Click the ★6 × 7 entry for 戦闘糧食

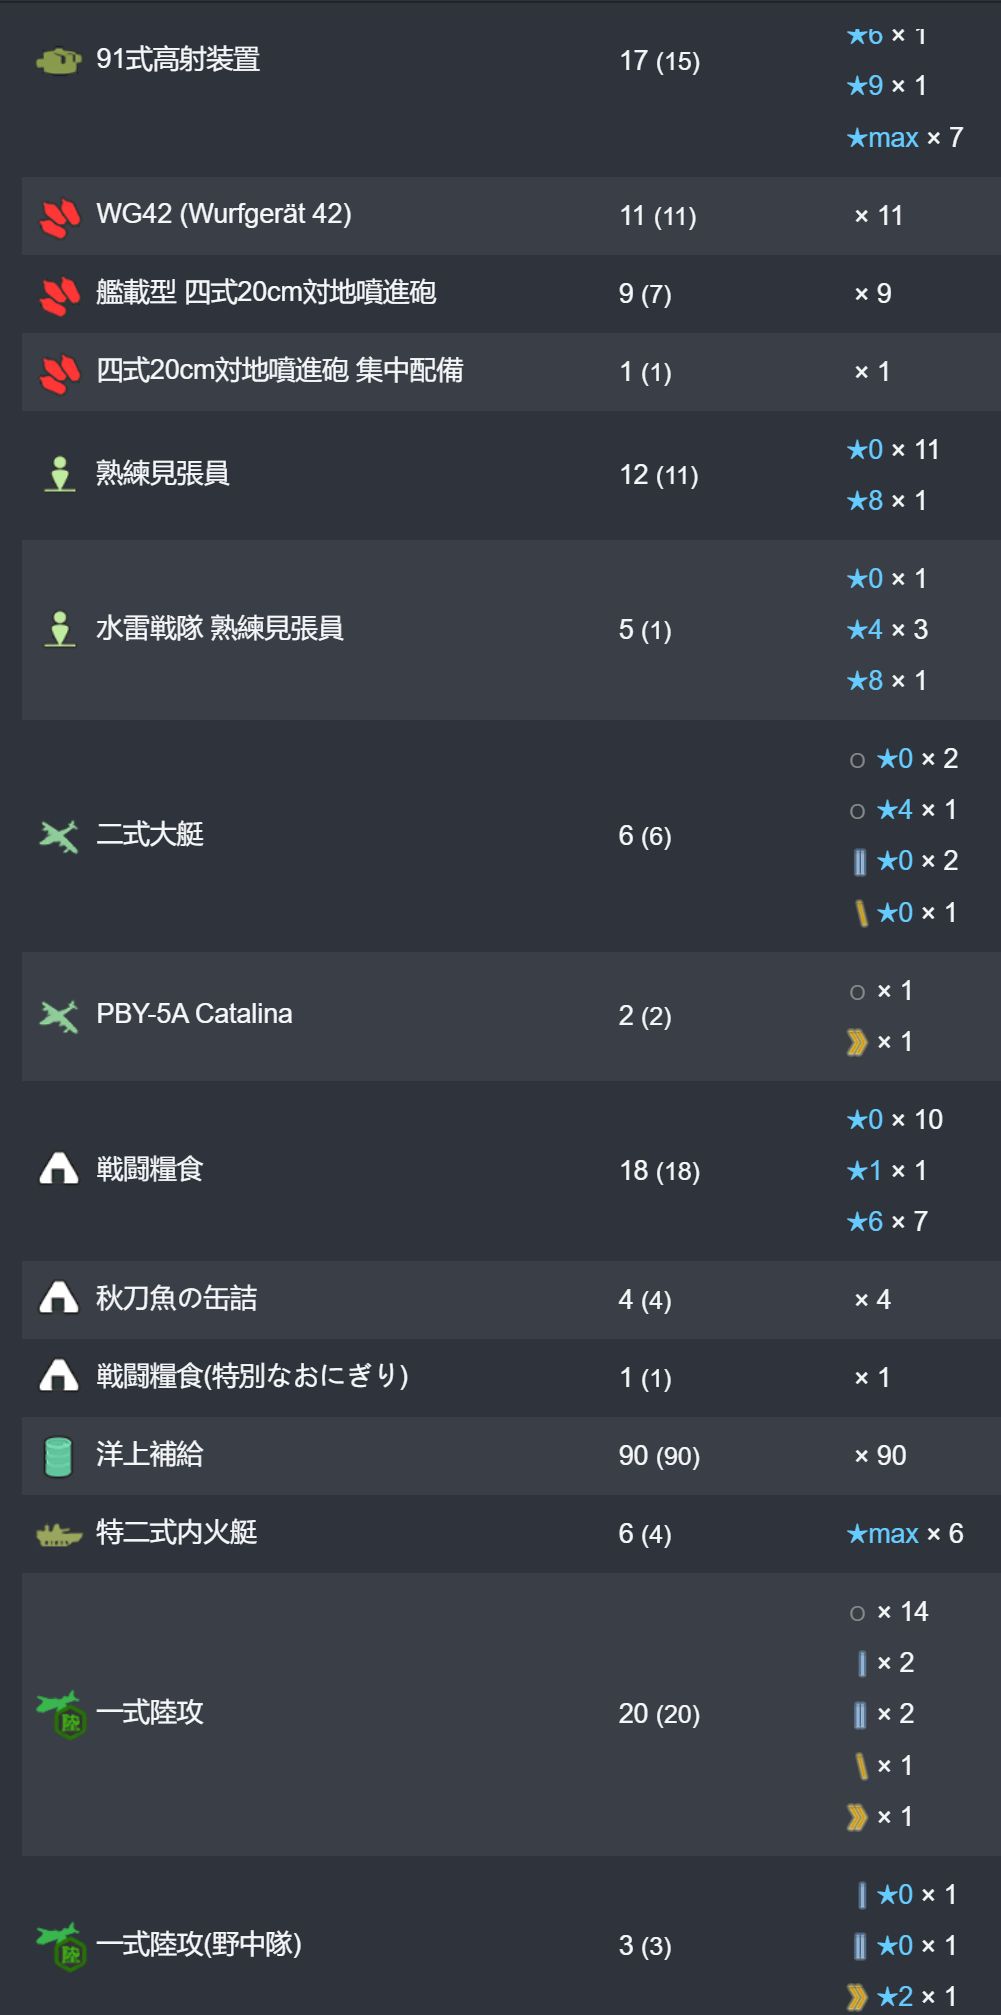tap(887, 1222)
